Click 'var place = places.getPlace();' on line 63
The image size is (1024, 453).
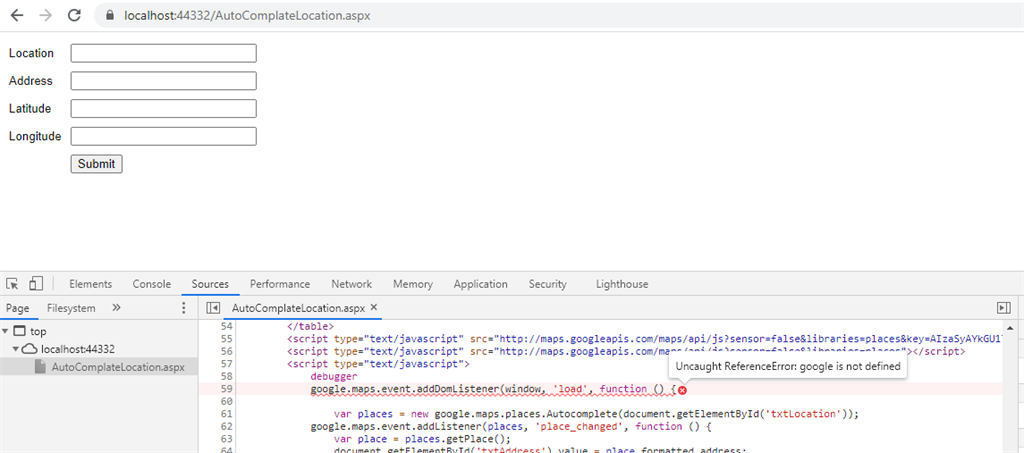pyautogui.click(x=421, y=438)
